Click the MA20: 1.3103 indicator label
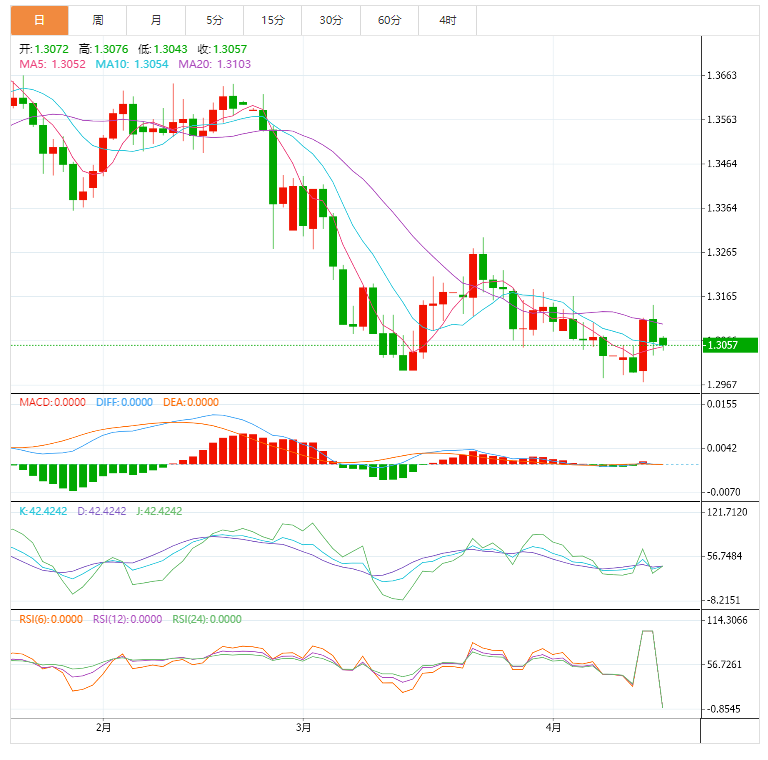The width and height of the screenshot is (768, 760). [215, 64]
